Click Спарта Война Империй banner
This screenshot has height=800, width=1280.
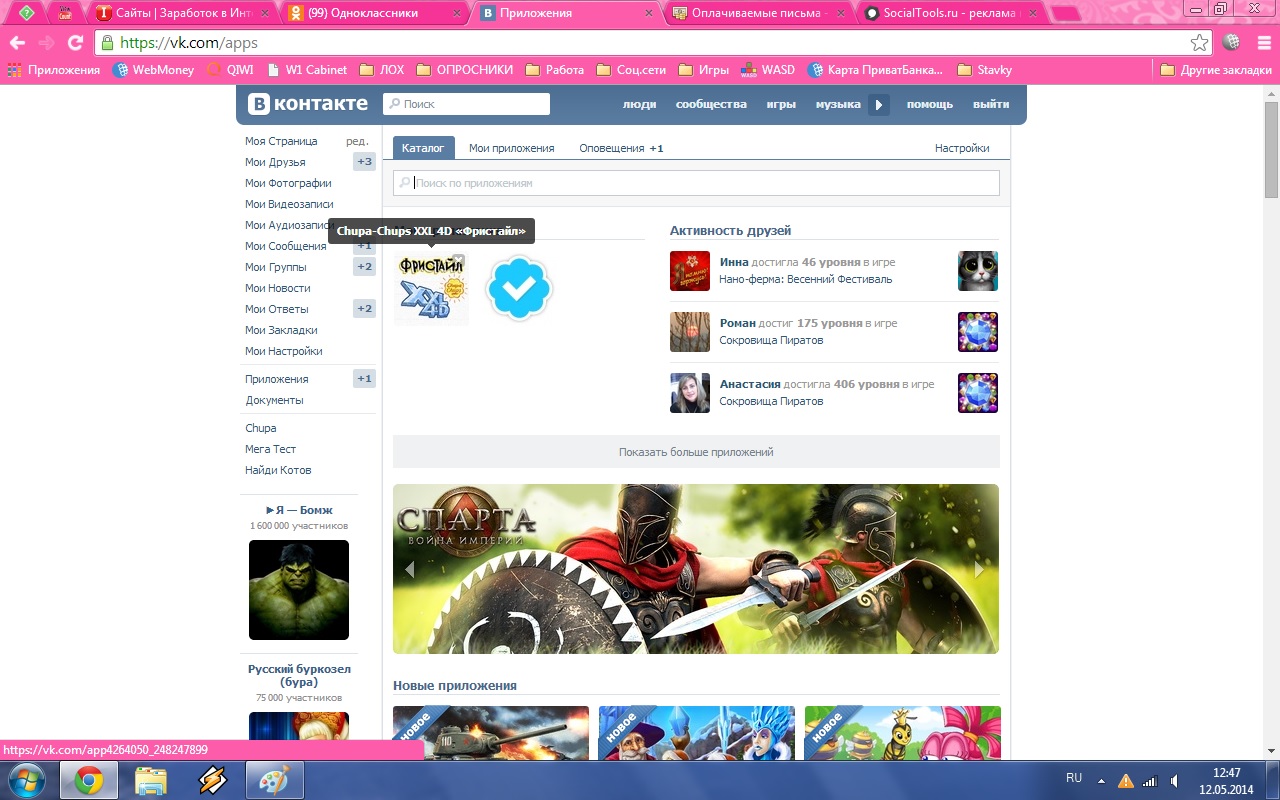coord(696,569)
